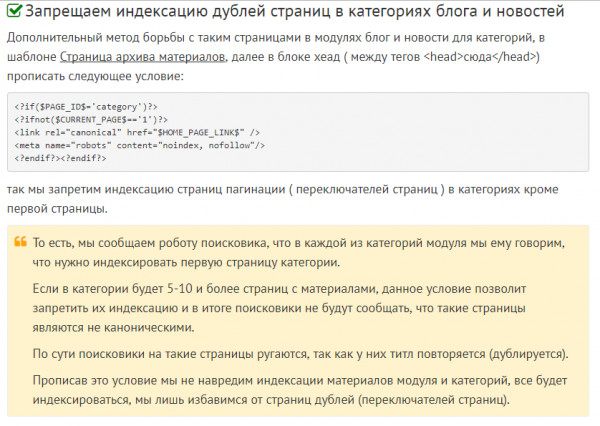The image size is (600, 426).
Task: Click the text "прописать следующее условие:"
Action: [95, 76]
